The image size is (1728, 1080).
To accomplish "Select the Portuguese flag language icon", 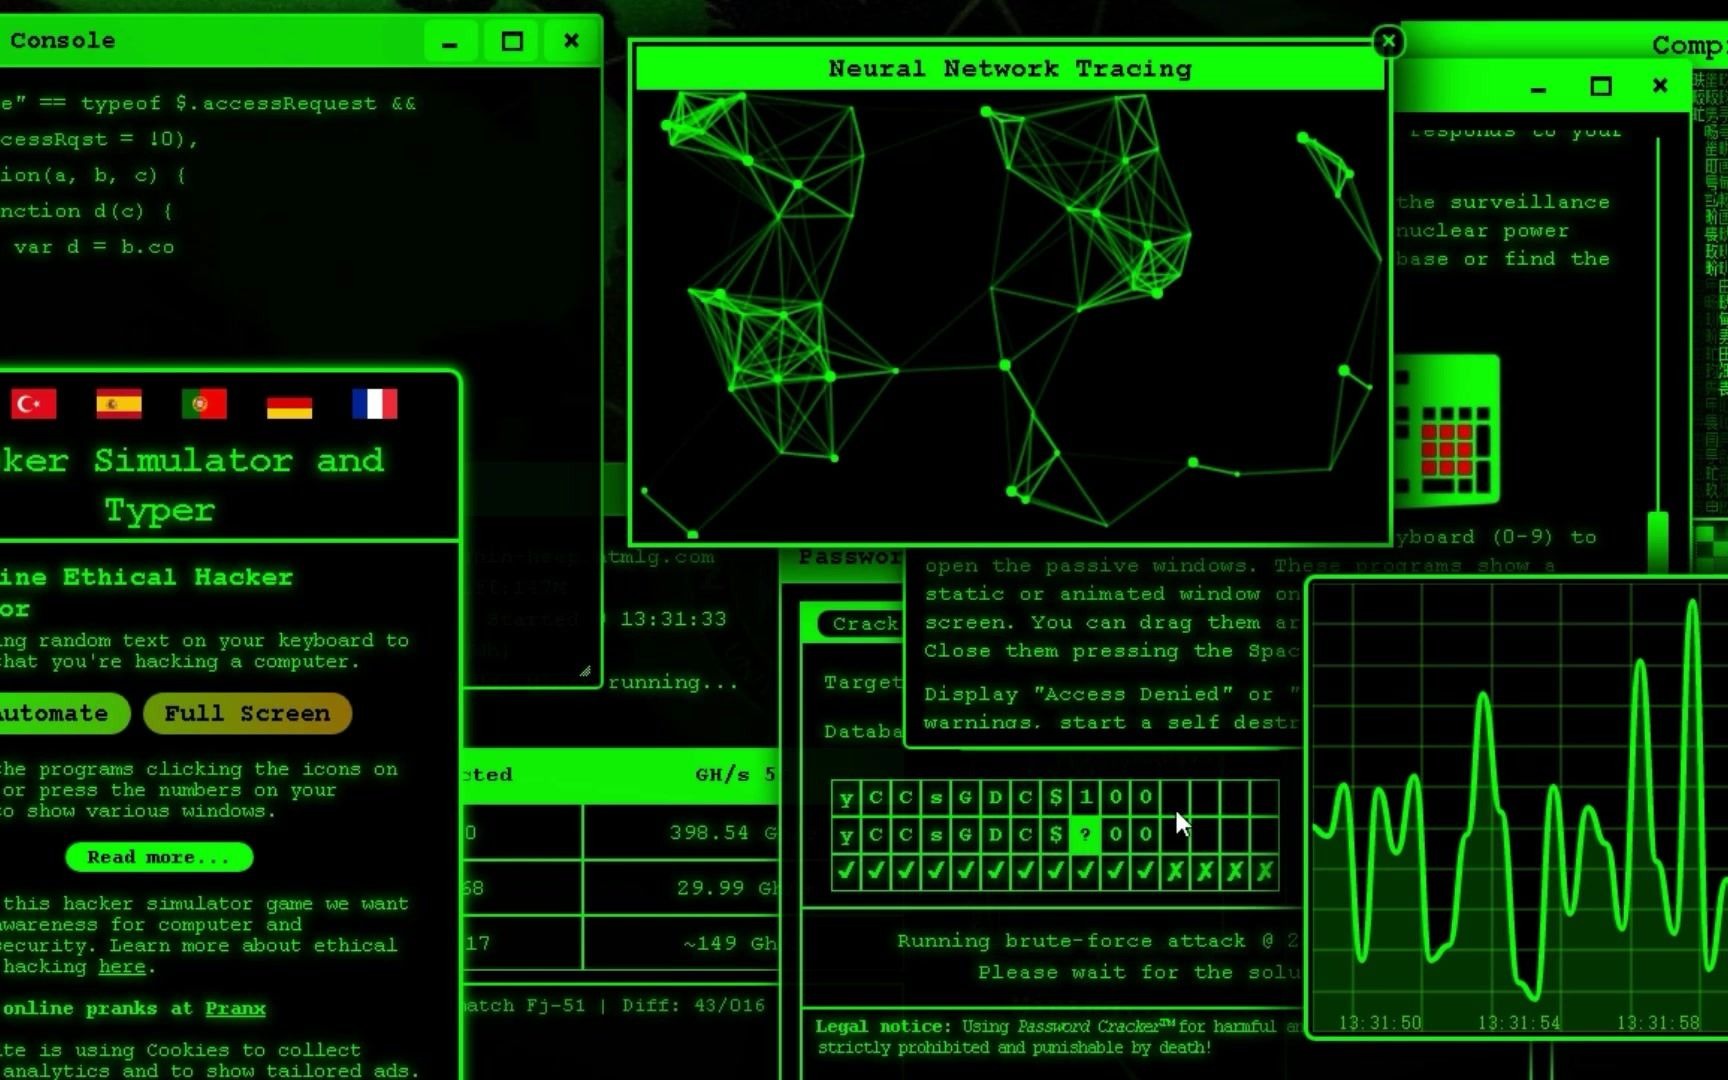I will point(204,404).
